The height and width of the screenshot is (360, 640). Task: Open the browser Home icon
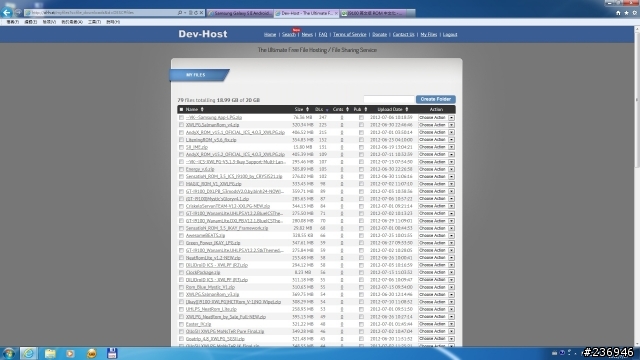618,13
